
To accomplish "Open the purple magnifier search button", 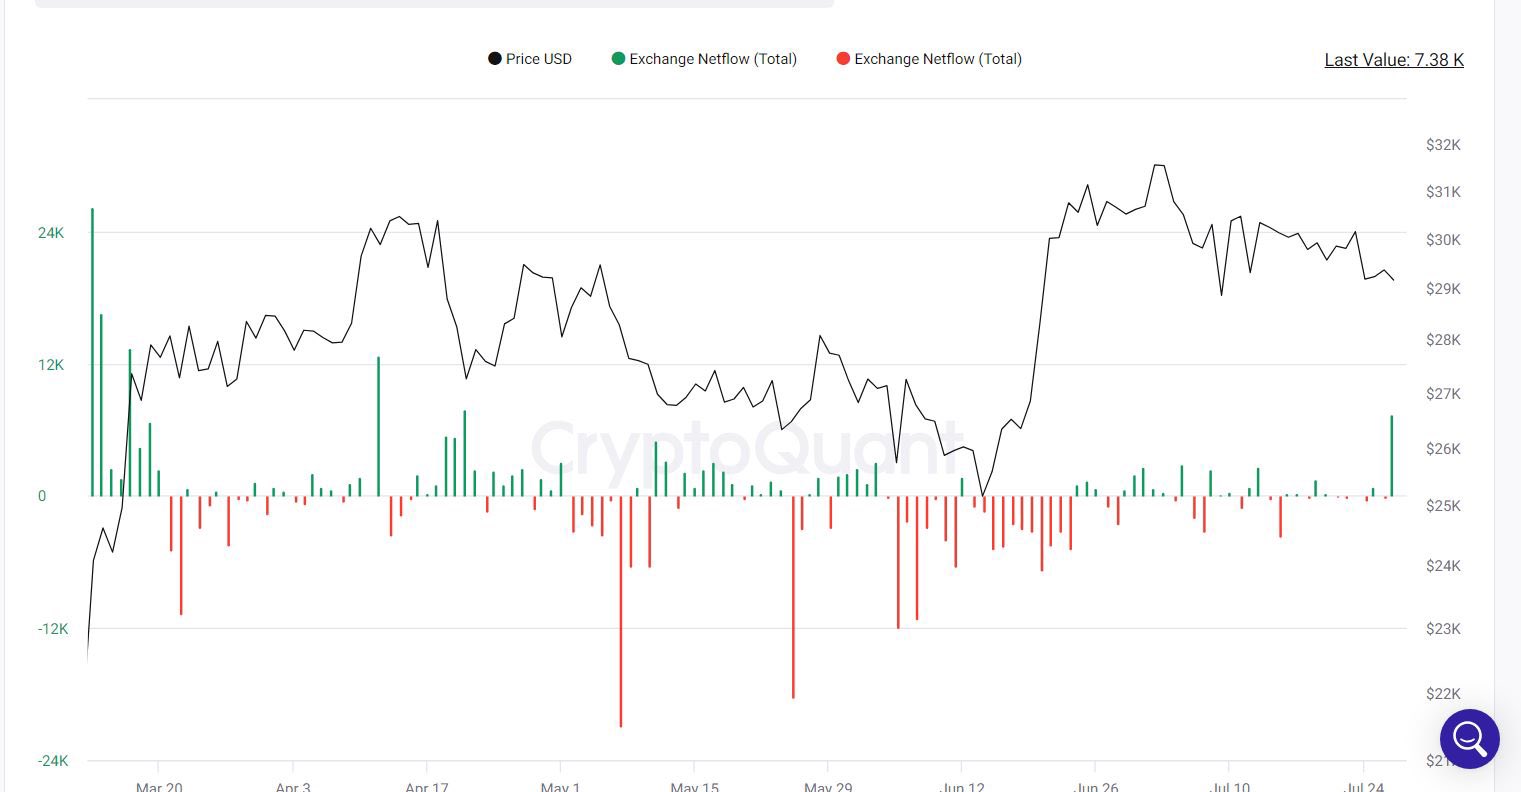I will pyautogui.click(x=1469, y=739).
